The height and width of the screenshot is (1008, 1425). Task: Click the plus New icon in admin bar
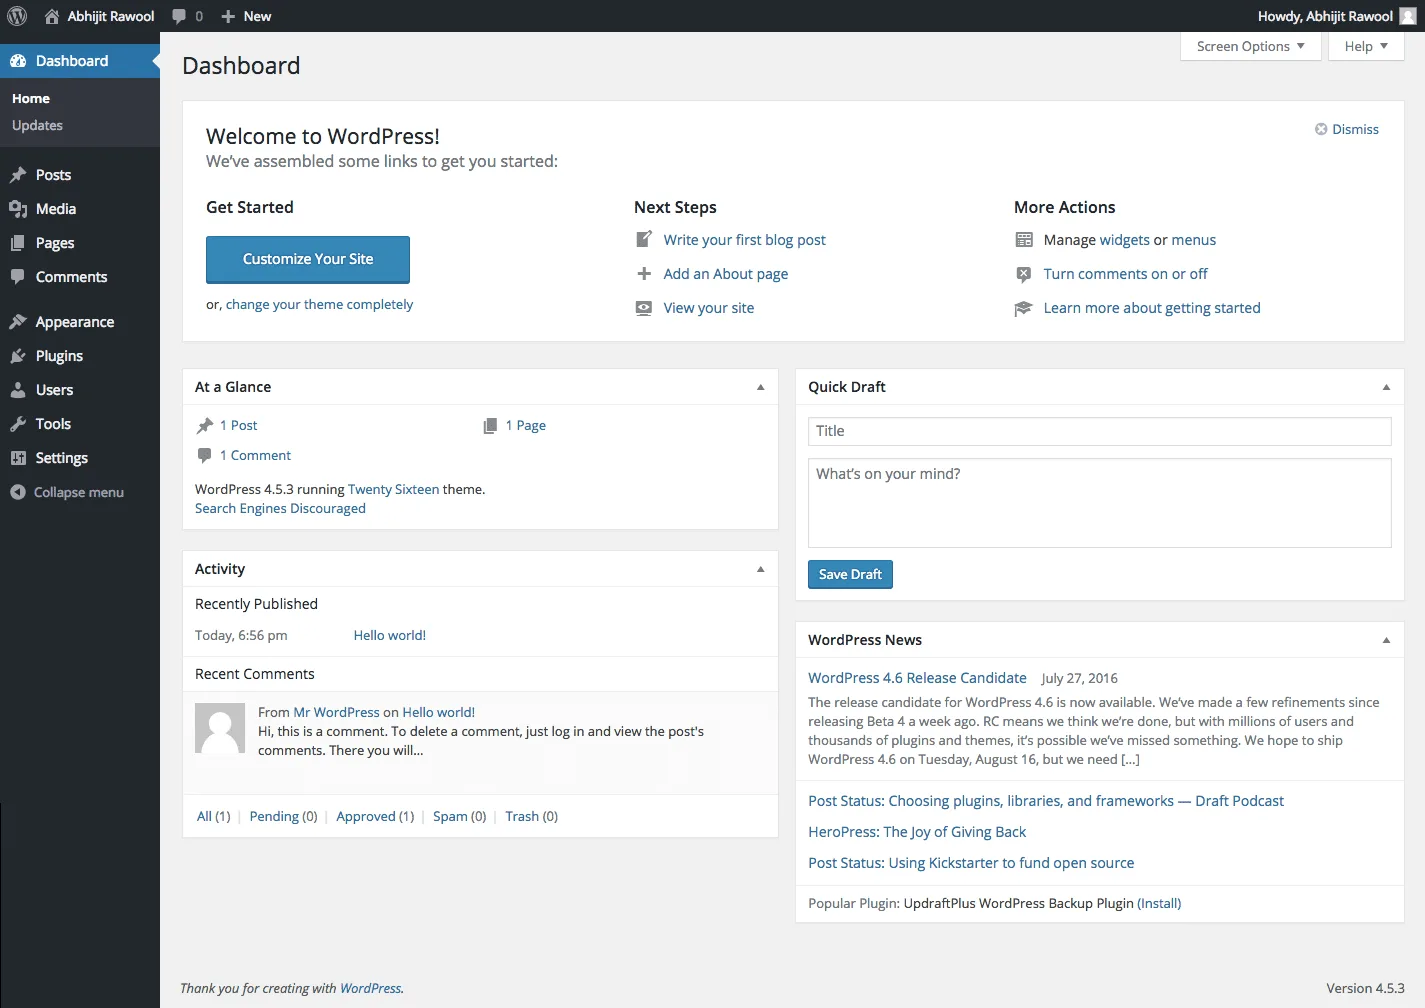[228, 16]
